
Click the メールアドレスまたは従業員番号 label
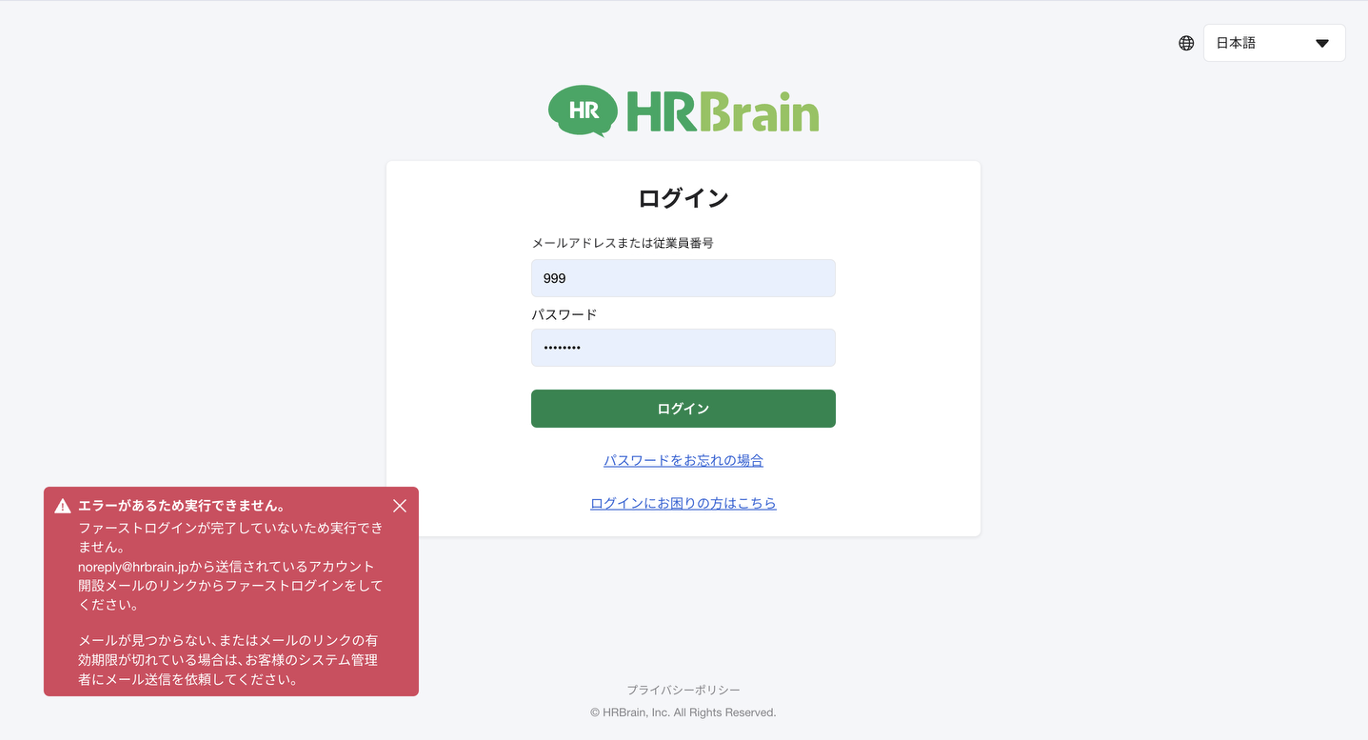click(622, 243)
